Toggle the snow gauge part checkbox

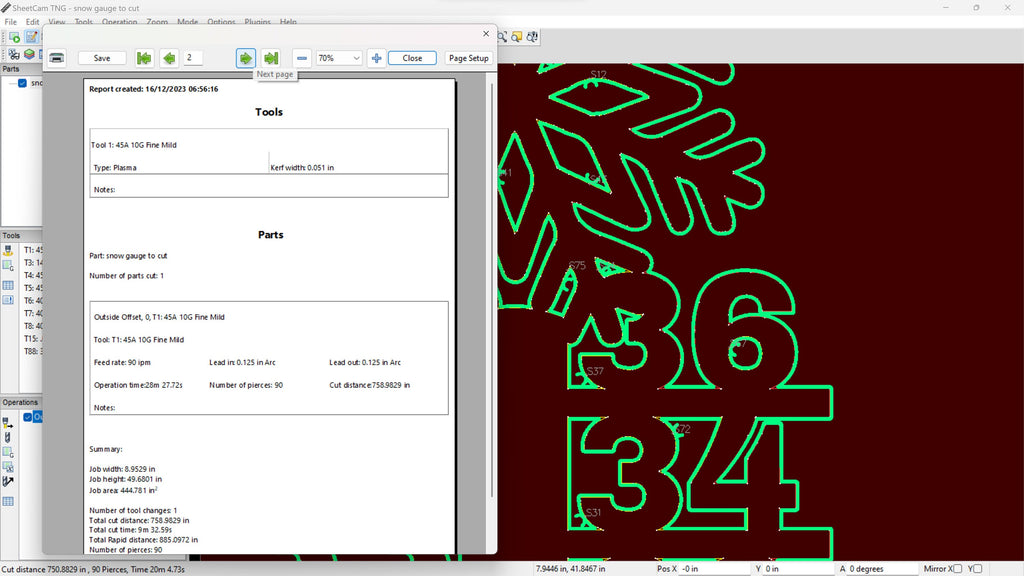pos(22,83)
